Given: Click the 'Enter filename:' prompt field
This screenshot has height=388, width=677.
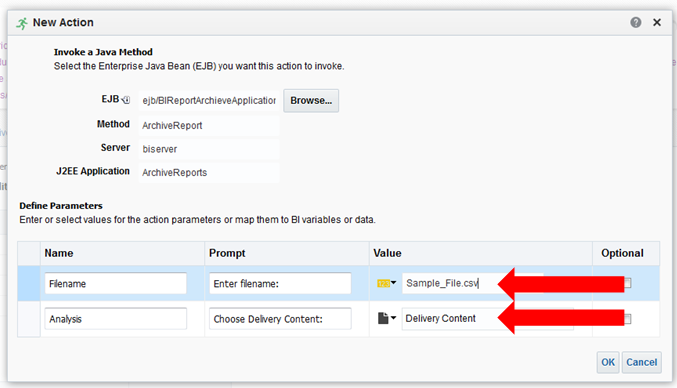Looking at the screenshot, I should point(280,284).
